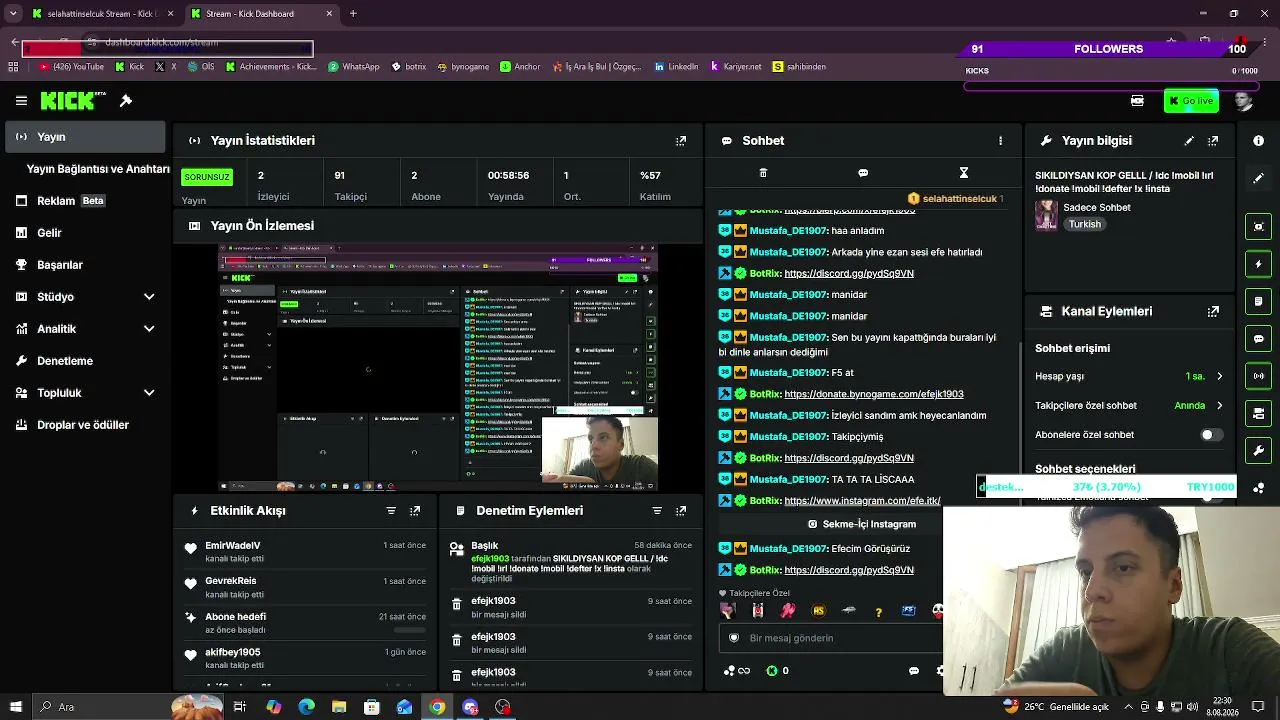Pop out the Etkinlik Akışı panel

point(415,511)
